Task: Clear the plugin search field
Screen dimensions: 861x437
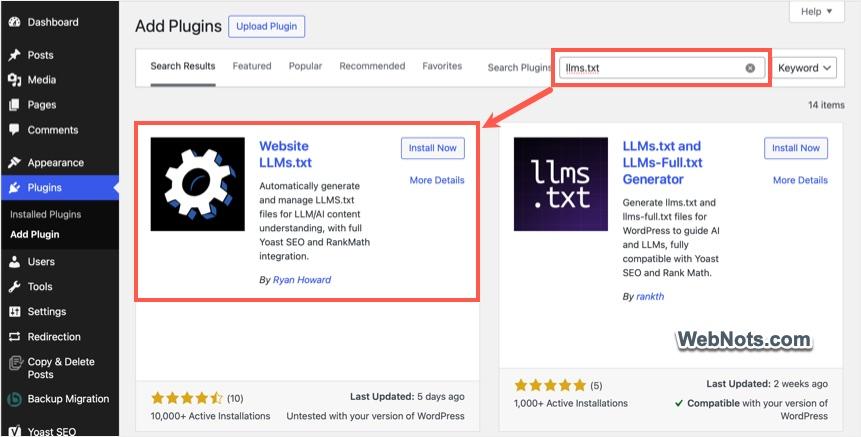Action: [750, 68]
